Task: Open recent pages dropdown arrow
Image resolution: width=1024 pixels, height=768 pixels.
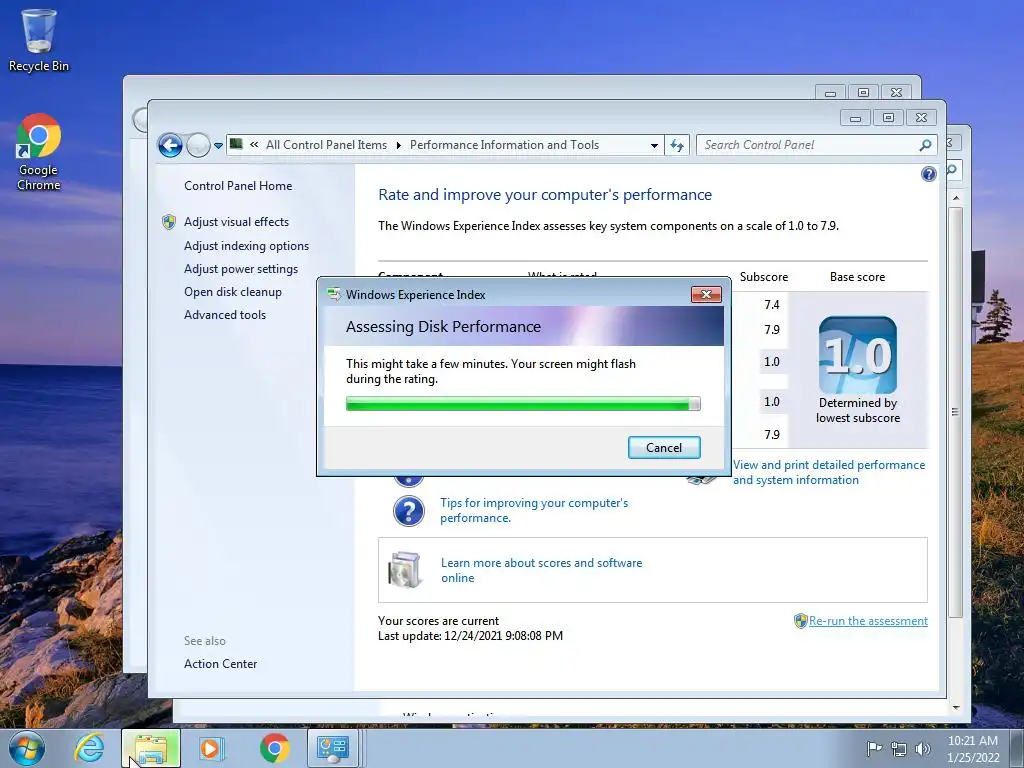Action: (218, 146)
